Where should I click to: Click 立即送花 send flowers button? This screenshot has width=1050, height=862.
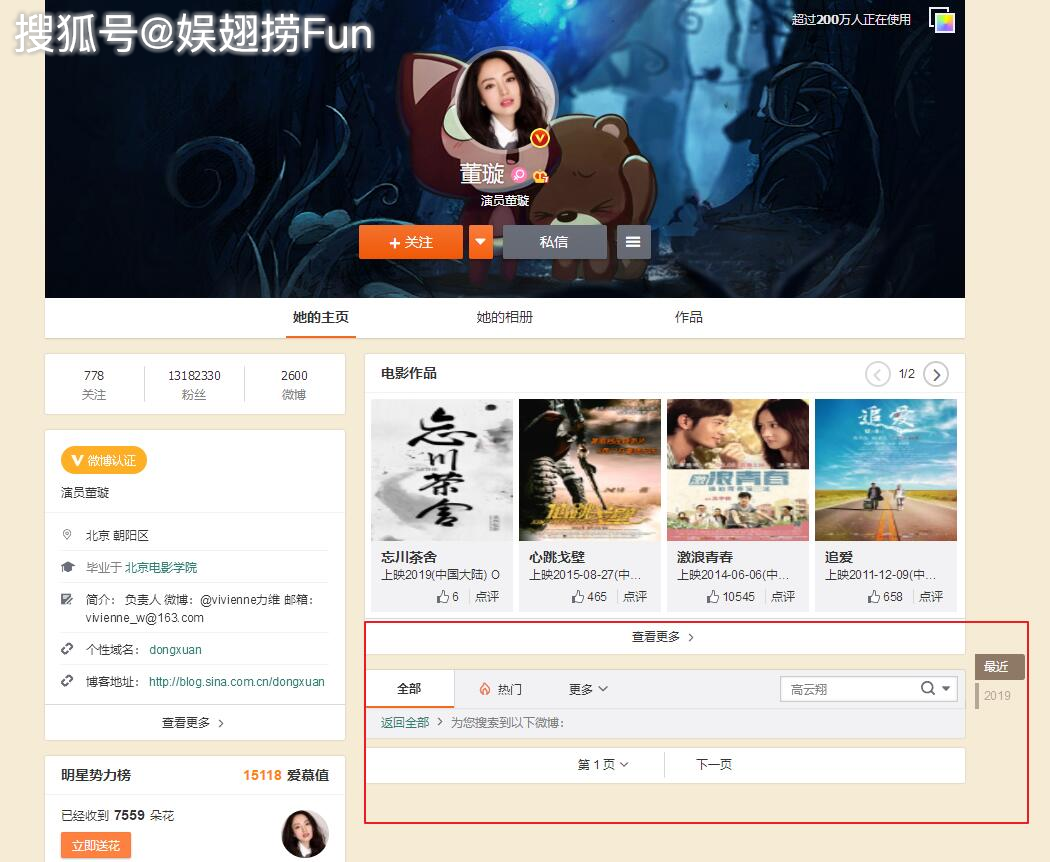pos(96,845)
